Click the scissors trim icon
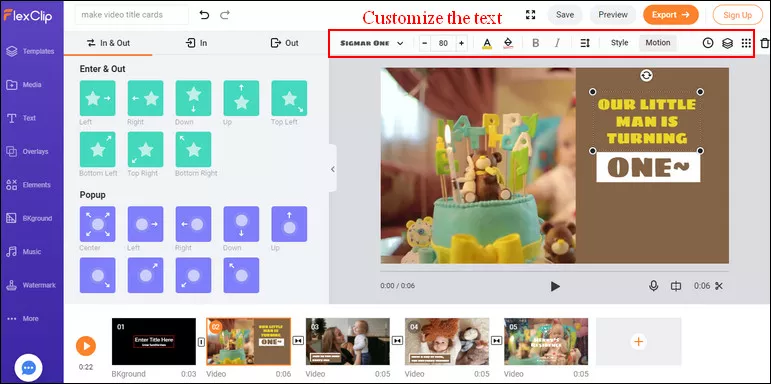Image resolution: width=771 pixels, height=384 pixels. 719,286
